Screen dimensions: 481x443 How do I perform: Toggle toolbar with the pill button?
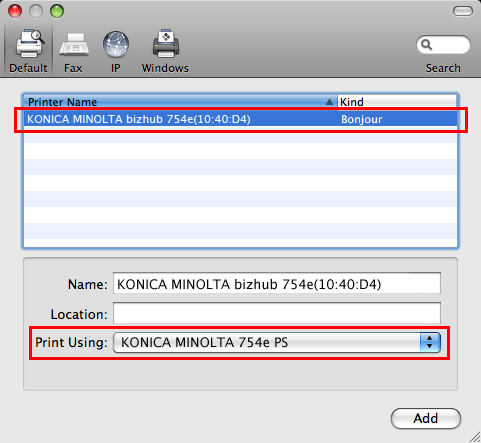click(463, 11)
